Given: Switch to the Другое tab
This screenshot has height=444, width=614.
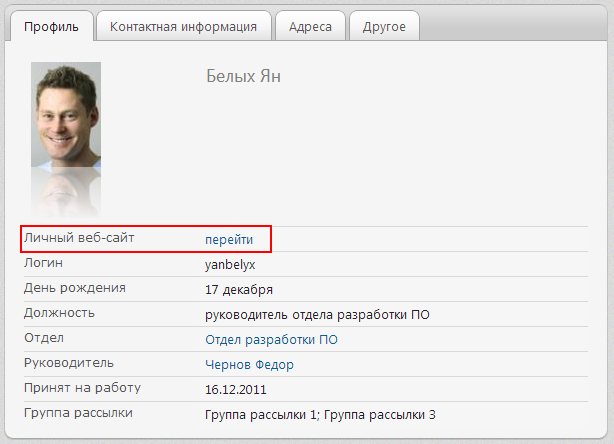Looking at the screenshot, I should pos(384,26).
